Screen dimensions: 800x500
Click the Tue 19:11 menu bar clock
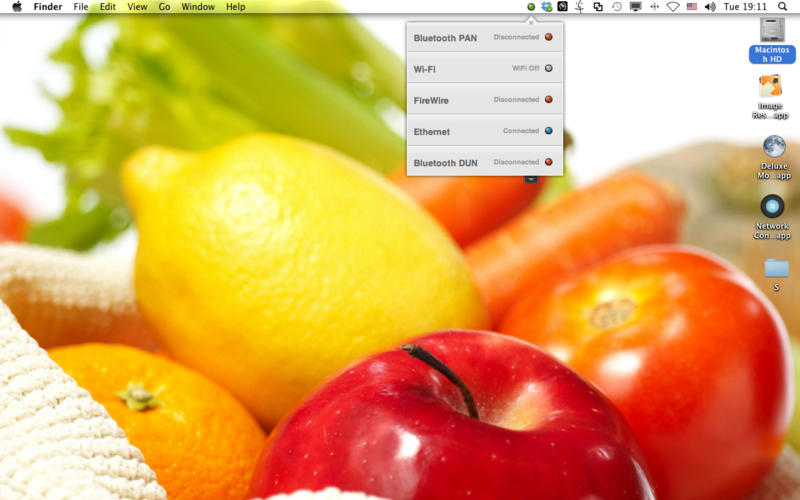coord(745,7)
